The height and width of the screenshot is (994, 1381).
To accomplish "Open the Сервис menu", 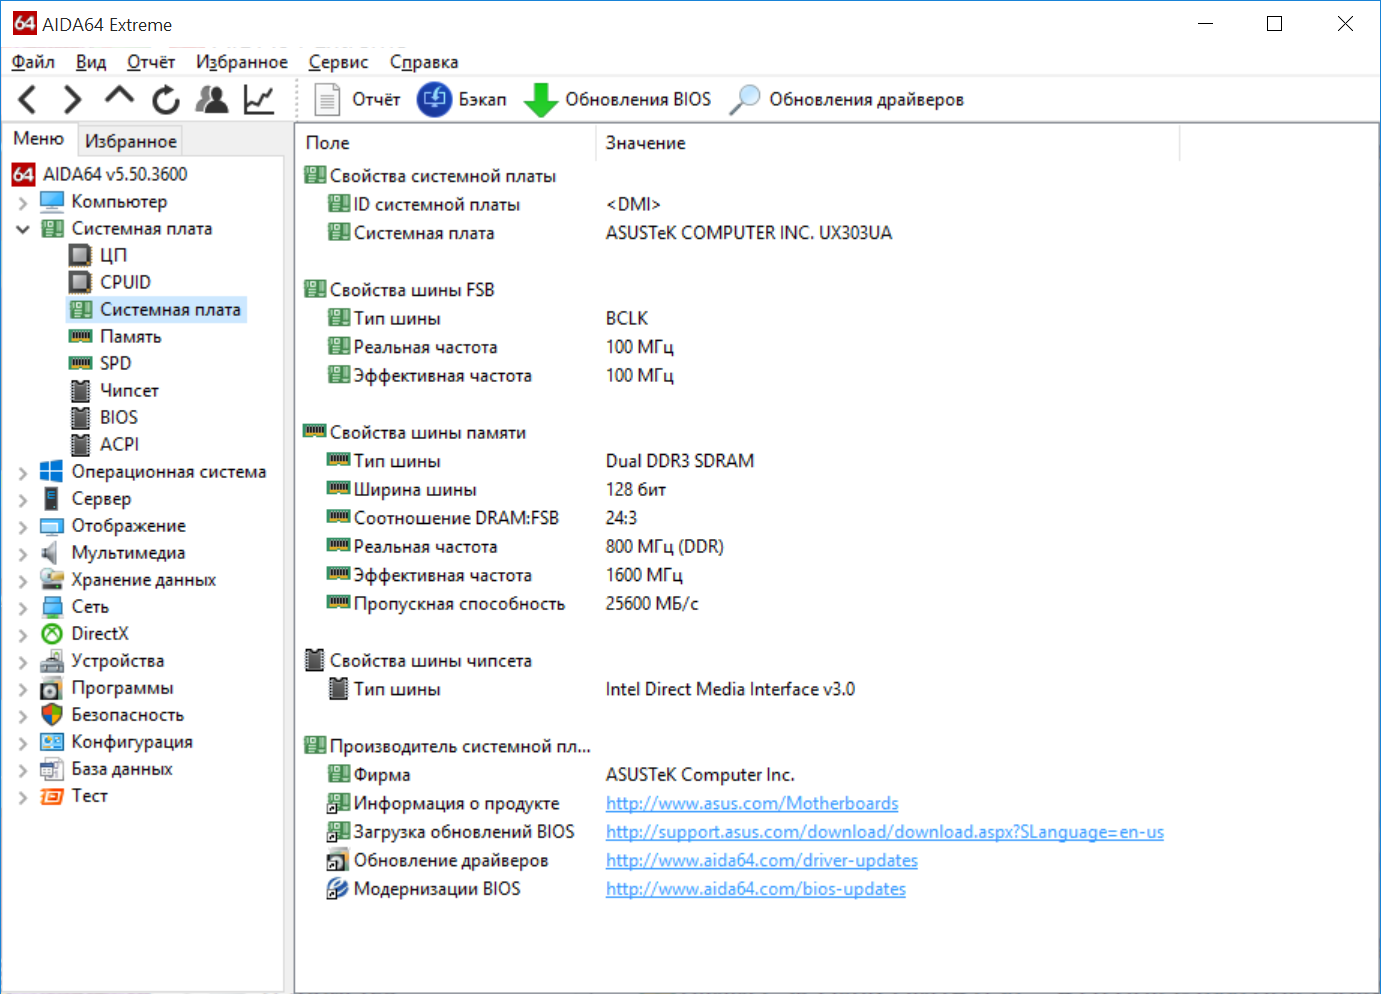I will point(338,62).
